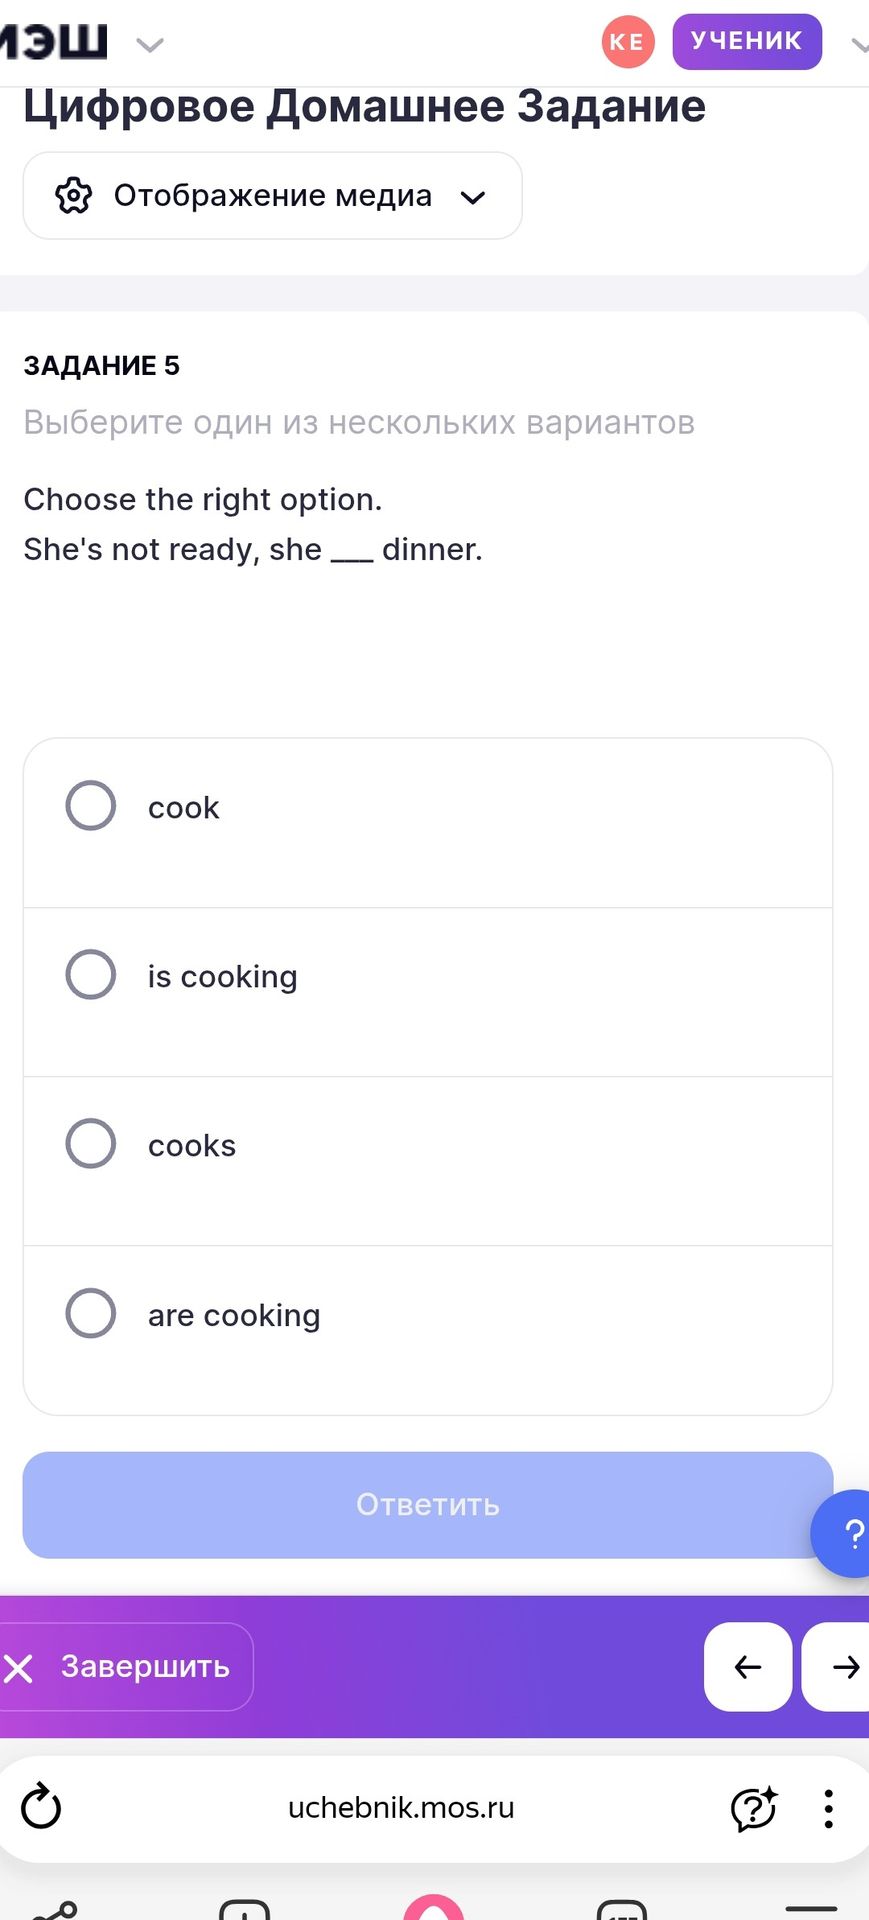Tap the chat sparkle assistant icon
The image size is (869, 1920).
(x=754, y=1808)
